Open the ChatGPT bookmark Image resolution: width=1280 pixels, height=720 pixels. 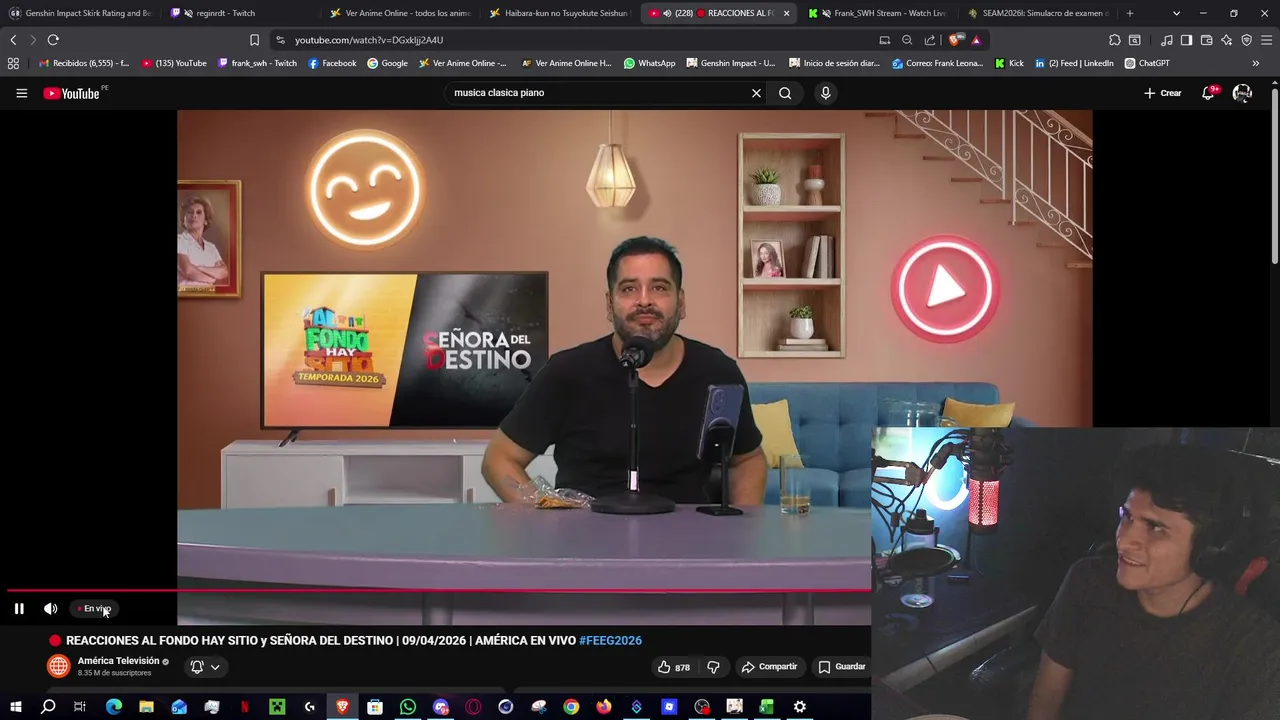click(x=1146, y=63)
